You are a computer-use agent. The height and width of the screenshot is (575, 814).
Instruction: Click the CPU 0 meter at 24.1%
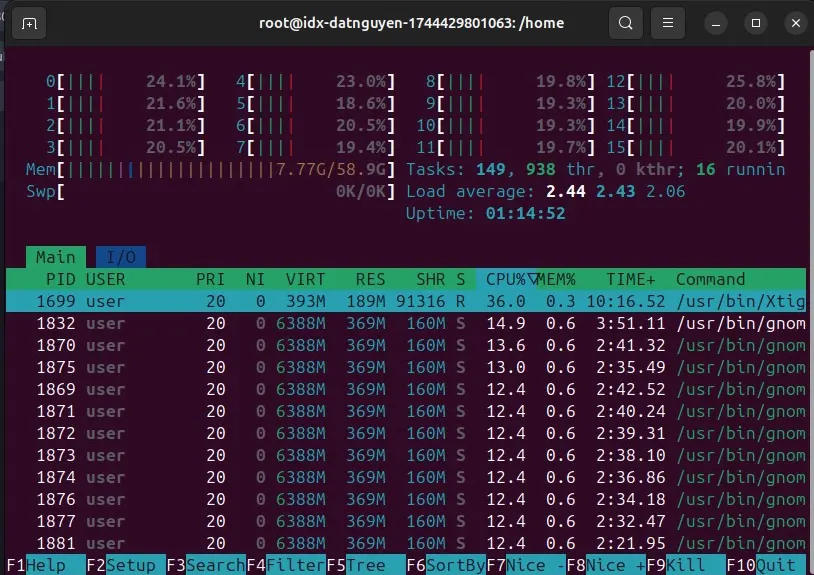(125, 81)
